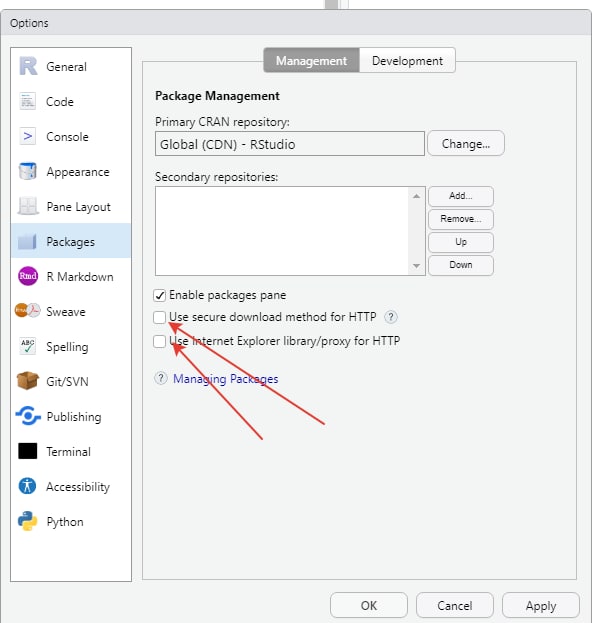Open Pane Layout settings
The image size is (592, 623).
point(71,206)
